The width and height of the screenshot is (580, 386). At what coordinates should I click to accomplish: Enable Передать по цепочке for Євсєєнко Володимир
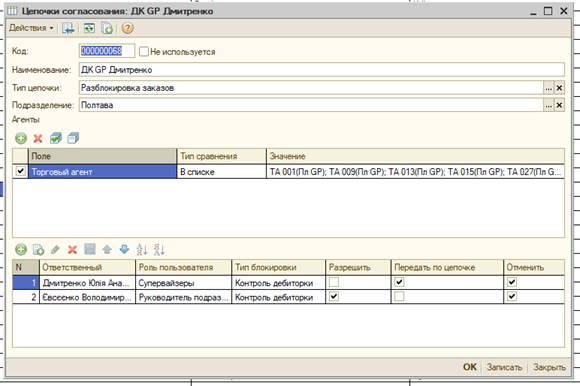(x=399, y=297)
